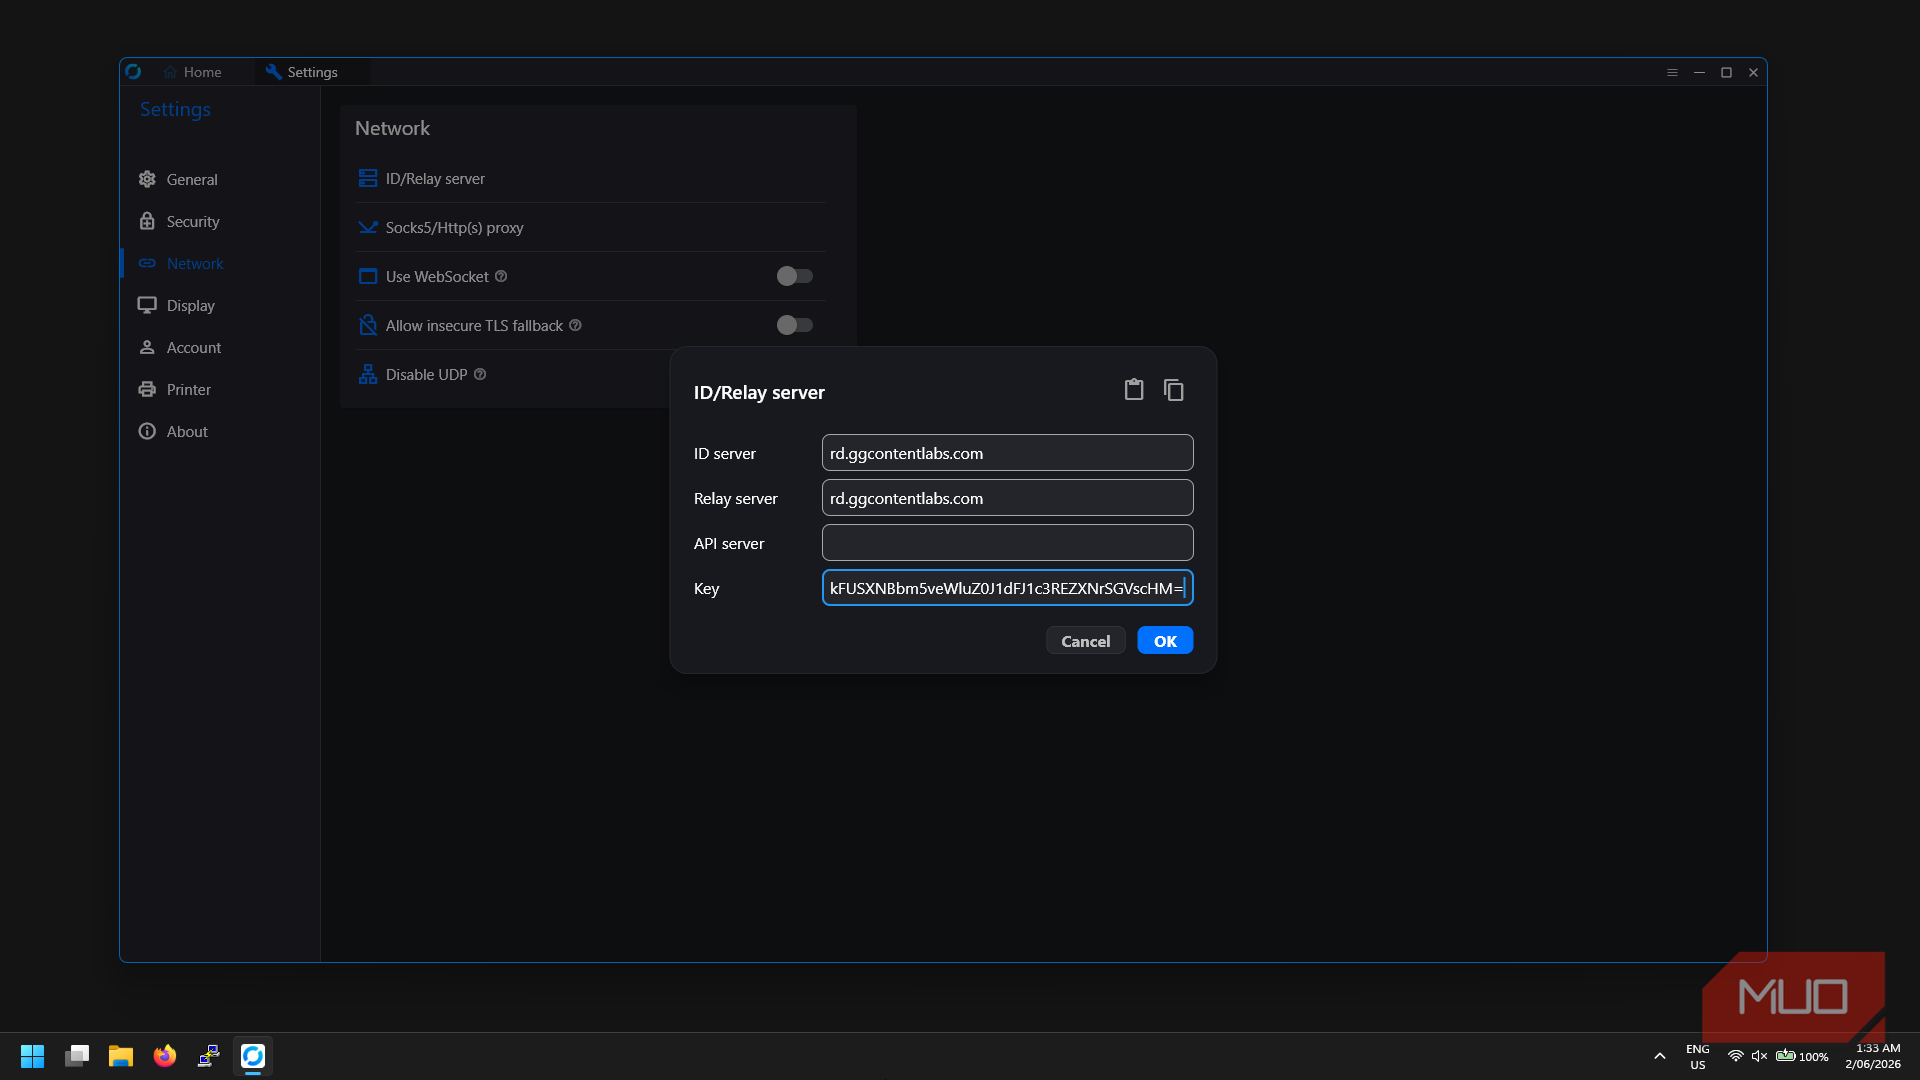
Task: Click the muted volume icon in tray
Action: coord(1760,1056)
